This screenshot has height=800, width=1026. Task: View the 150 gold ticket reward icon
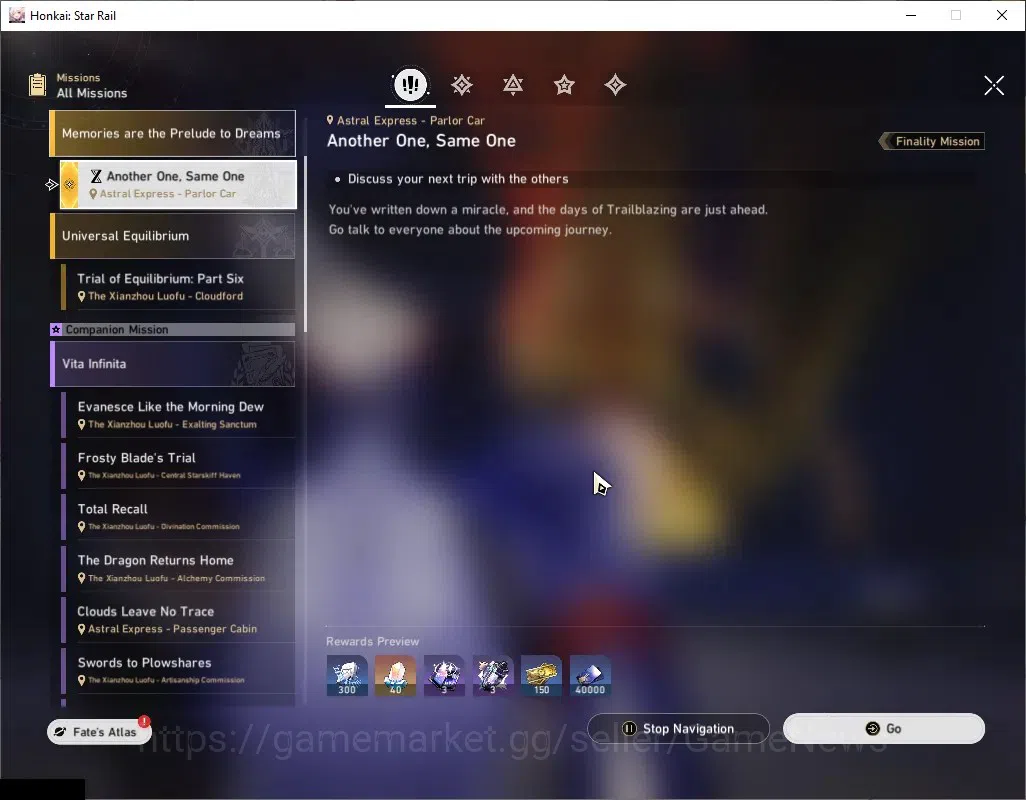coord(541,676)
